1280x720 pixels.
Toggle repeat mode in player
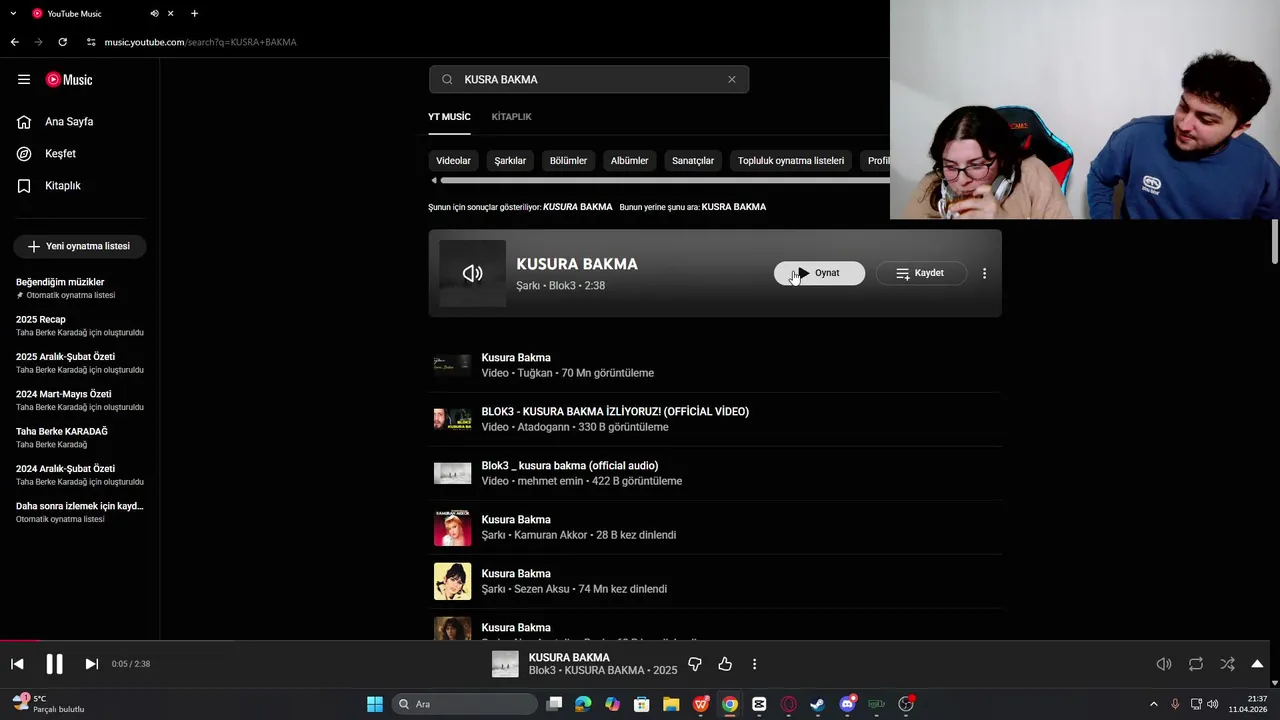pyautogui.click(x=1196, y=664)
